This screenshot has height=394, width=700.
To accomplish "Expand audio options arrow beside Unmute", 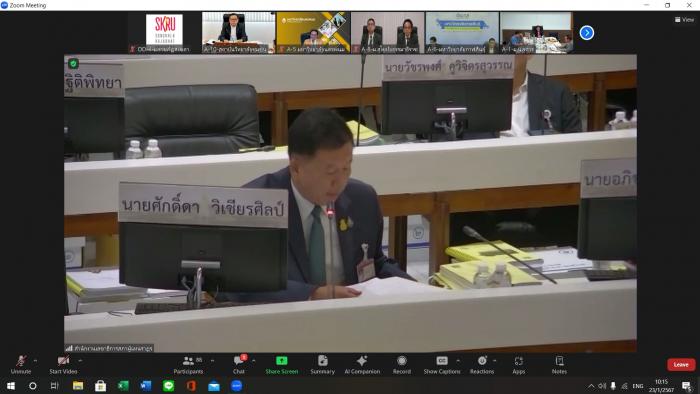I will tap(35, 361).
